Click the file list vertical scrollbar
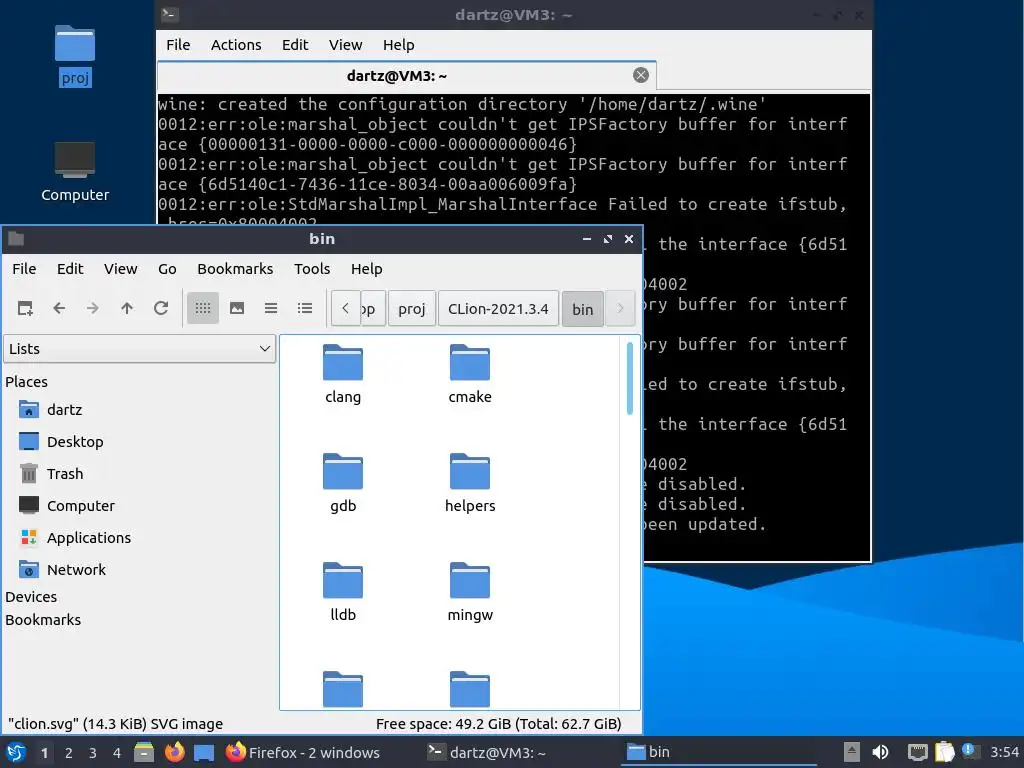 pos(630,378)
